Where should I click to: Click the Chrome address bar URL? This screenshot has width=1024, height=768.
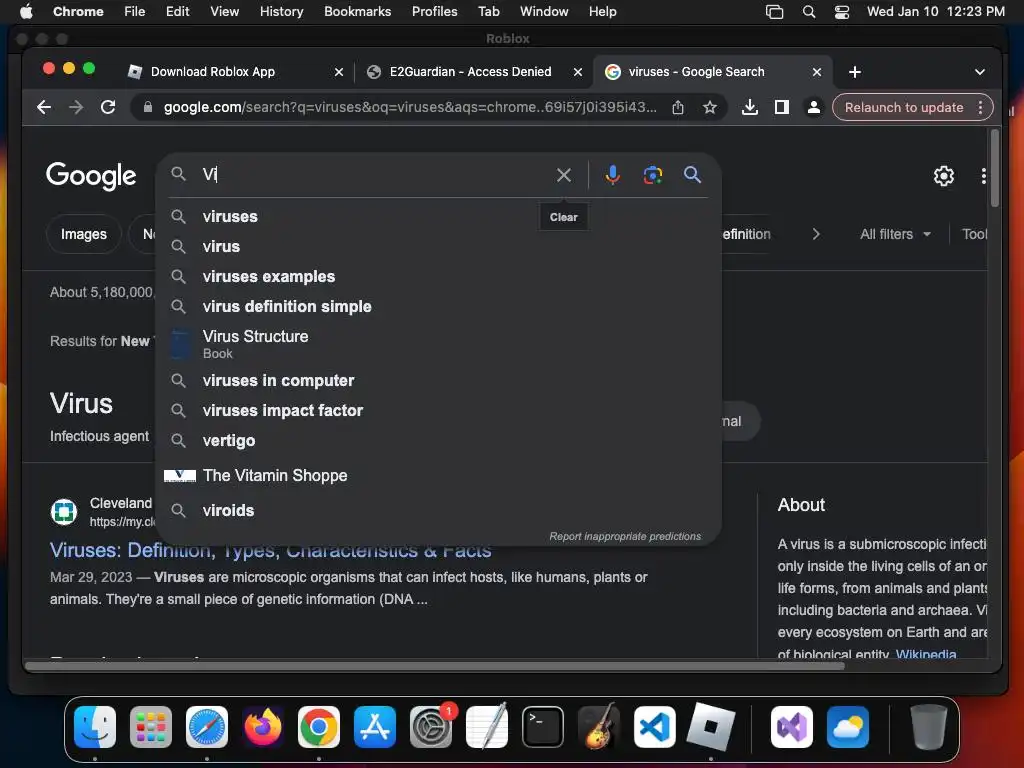pos(409,107)
